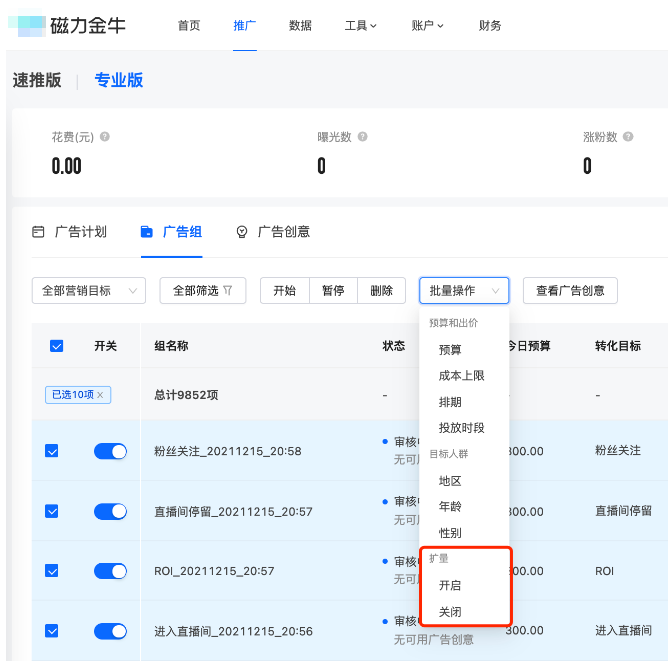670x670 pixels.
Task: Open help icon next to 花费(元)
Action: 105,137
